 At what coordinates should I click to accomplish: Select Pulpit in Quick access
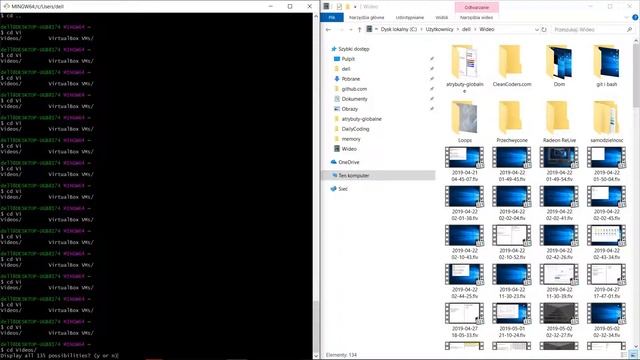[x=348, y=59]
